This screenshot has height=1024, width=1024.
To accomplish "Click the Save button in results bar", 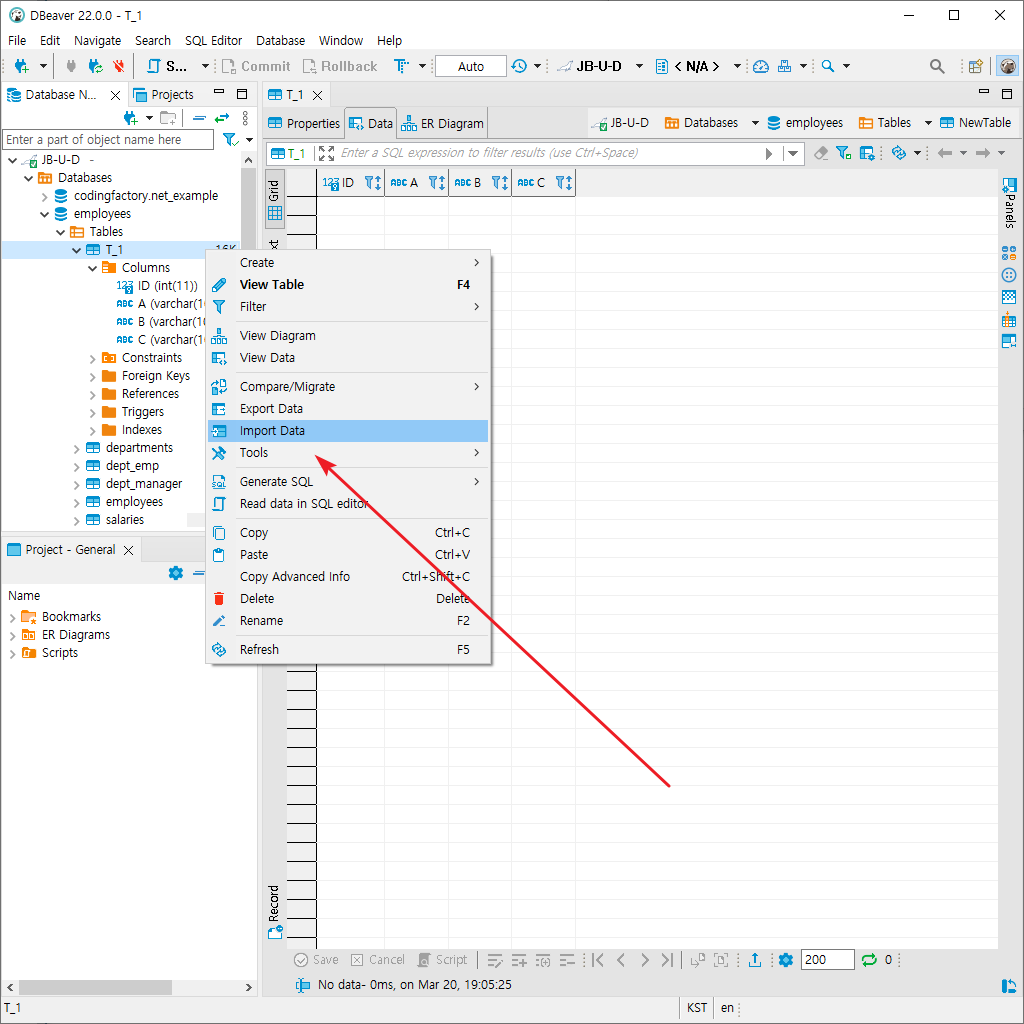I will (x=317, y=959).
